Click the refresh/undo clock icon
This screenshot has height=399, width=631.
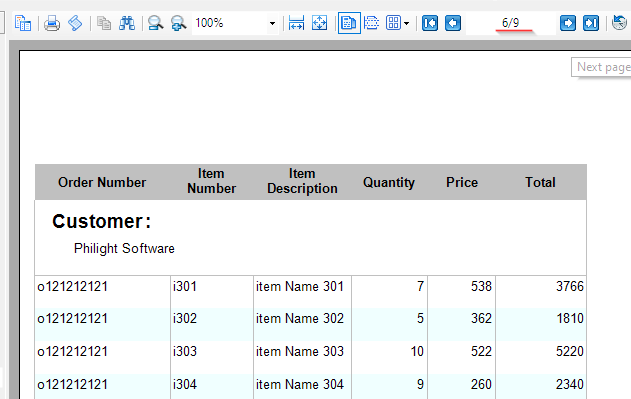[620, 23]
